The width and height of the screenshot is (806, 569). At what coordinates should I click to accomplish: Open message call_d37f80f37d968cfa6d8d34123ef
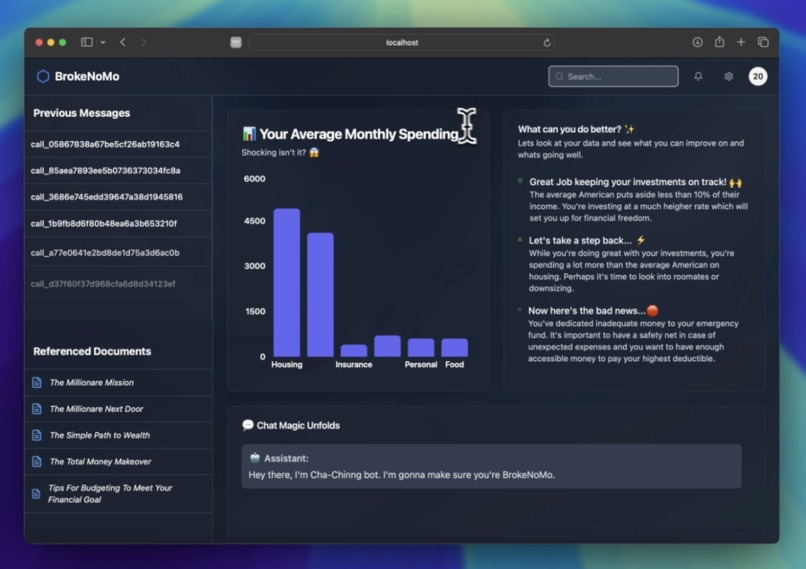118,284
